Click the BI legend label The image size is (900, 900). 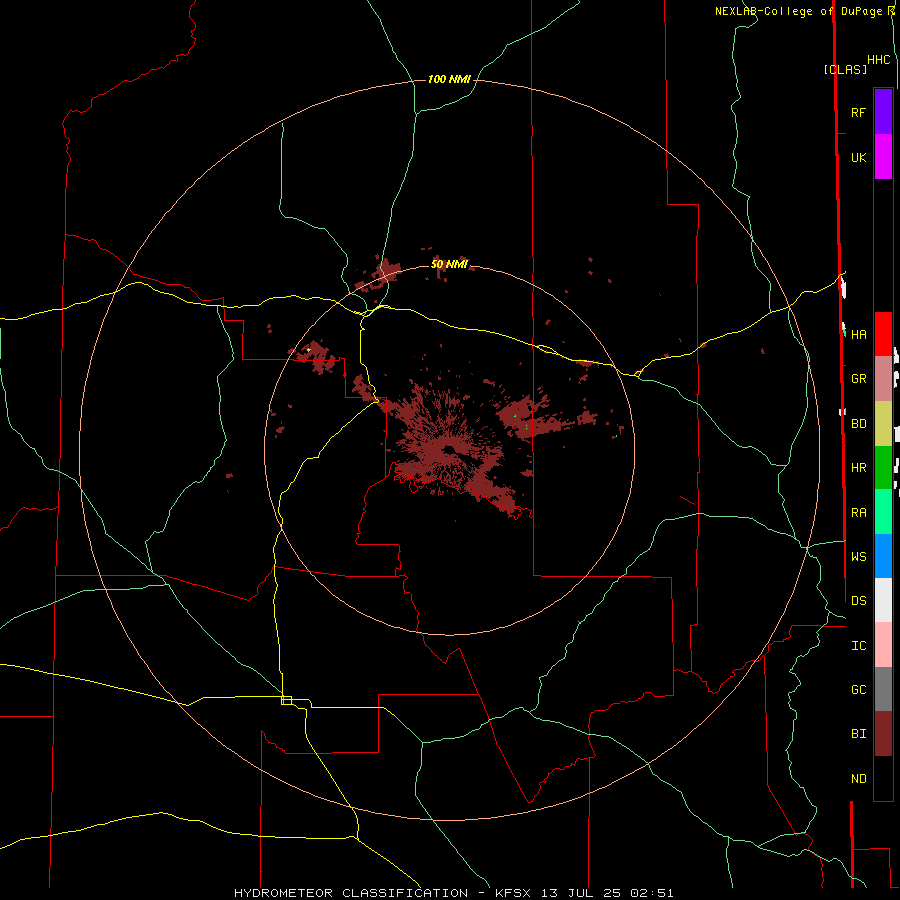[x=858, y=734]
